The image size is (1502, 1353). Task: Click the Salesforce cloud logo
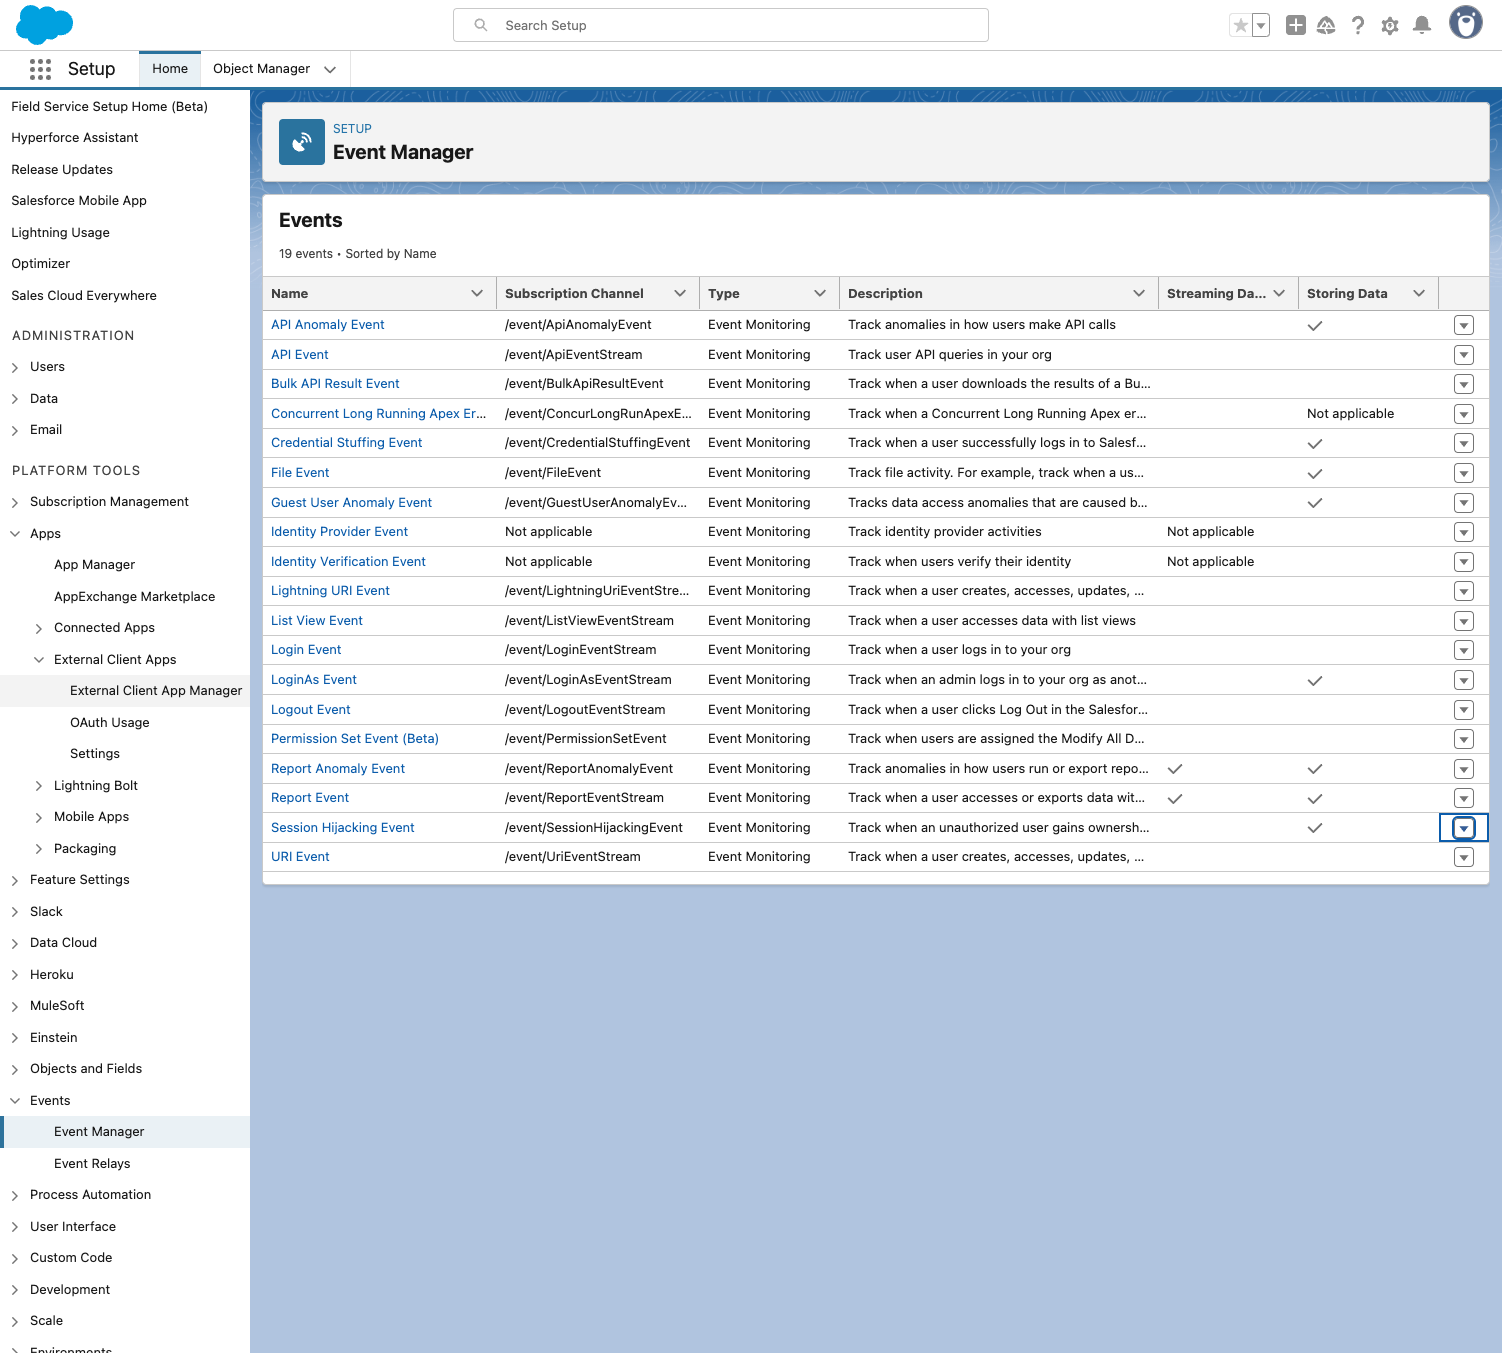point(45,25)
